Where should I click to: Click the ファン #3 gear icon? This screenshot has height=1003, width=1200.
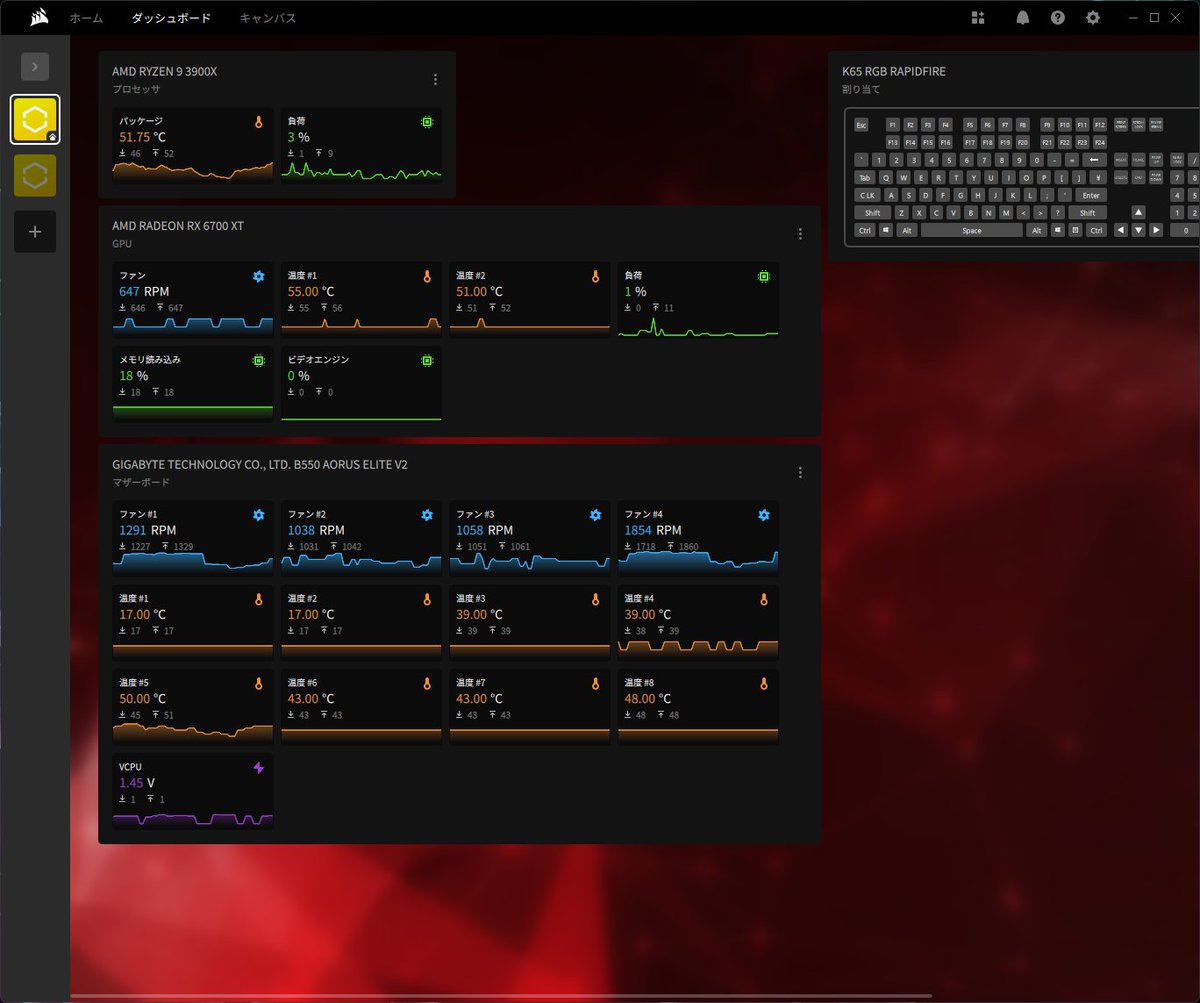coord(595,515)
